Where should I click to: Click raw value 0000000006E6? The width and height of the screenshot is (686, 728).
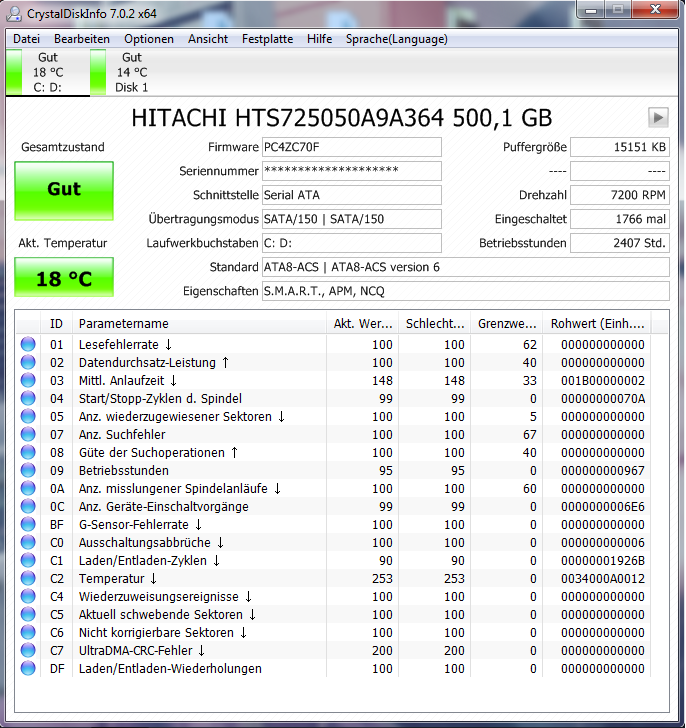pos(602,507)
